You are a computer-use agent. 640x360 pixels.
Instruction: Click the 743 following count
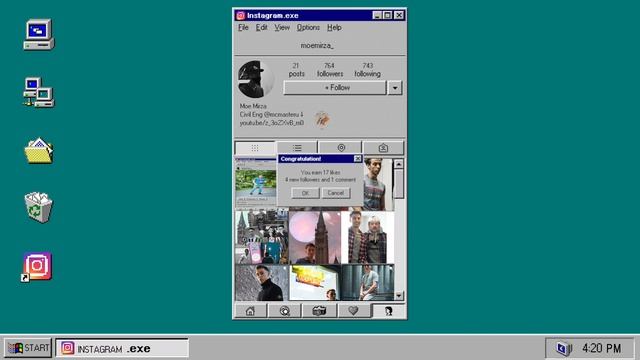(367, 70)
